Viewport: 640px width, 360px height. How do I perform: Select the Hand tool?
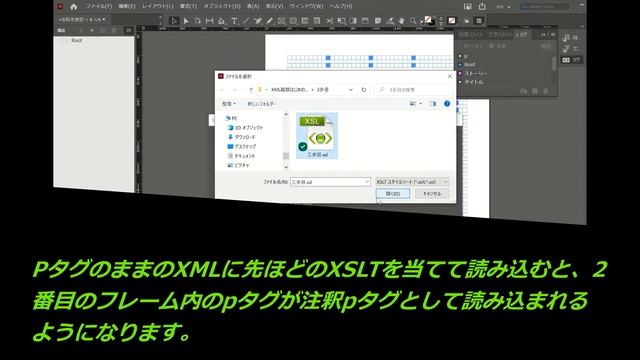tap(402, 21)
